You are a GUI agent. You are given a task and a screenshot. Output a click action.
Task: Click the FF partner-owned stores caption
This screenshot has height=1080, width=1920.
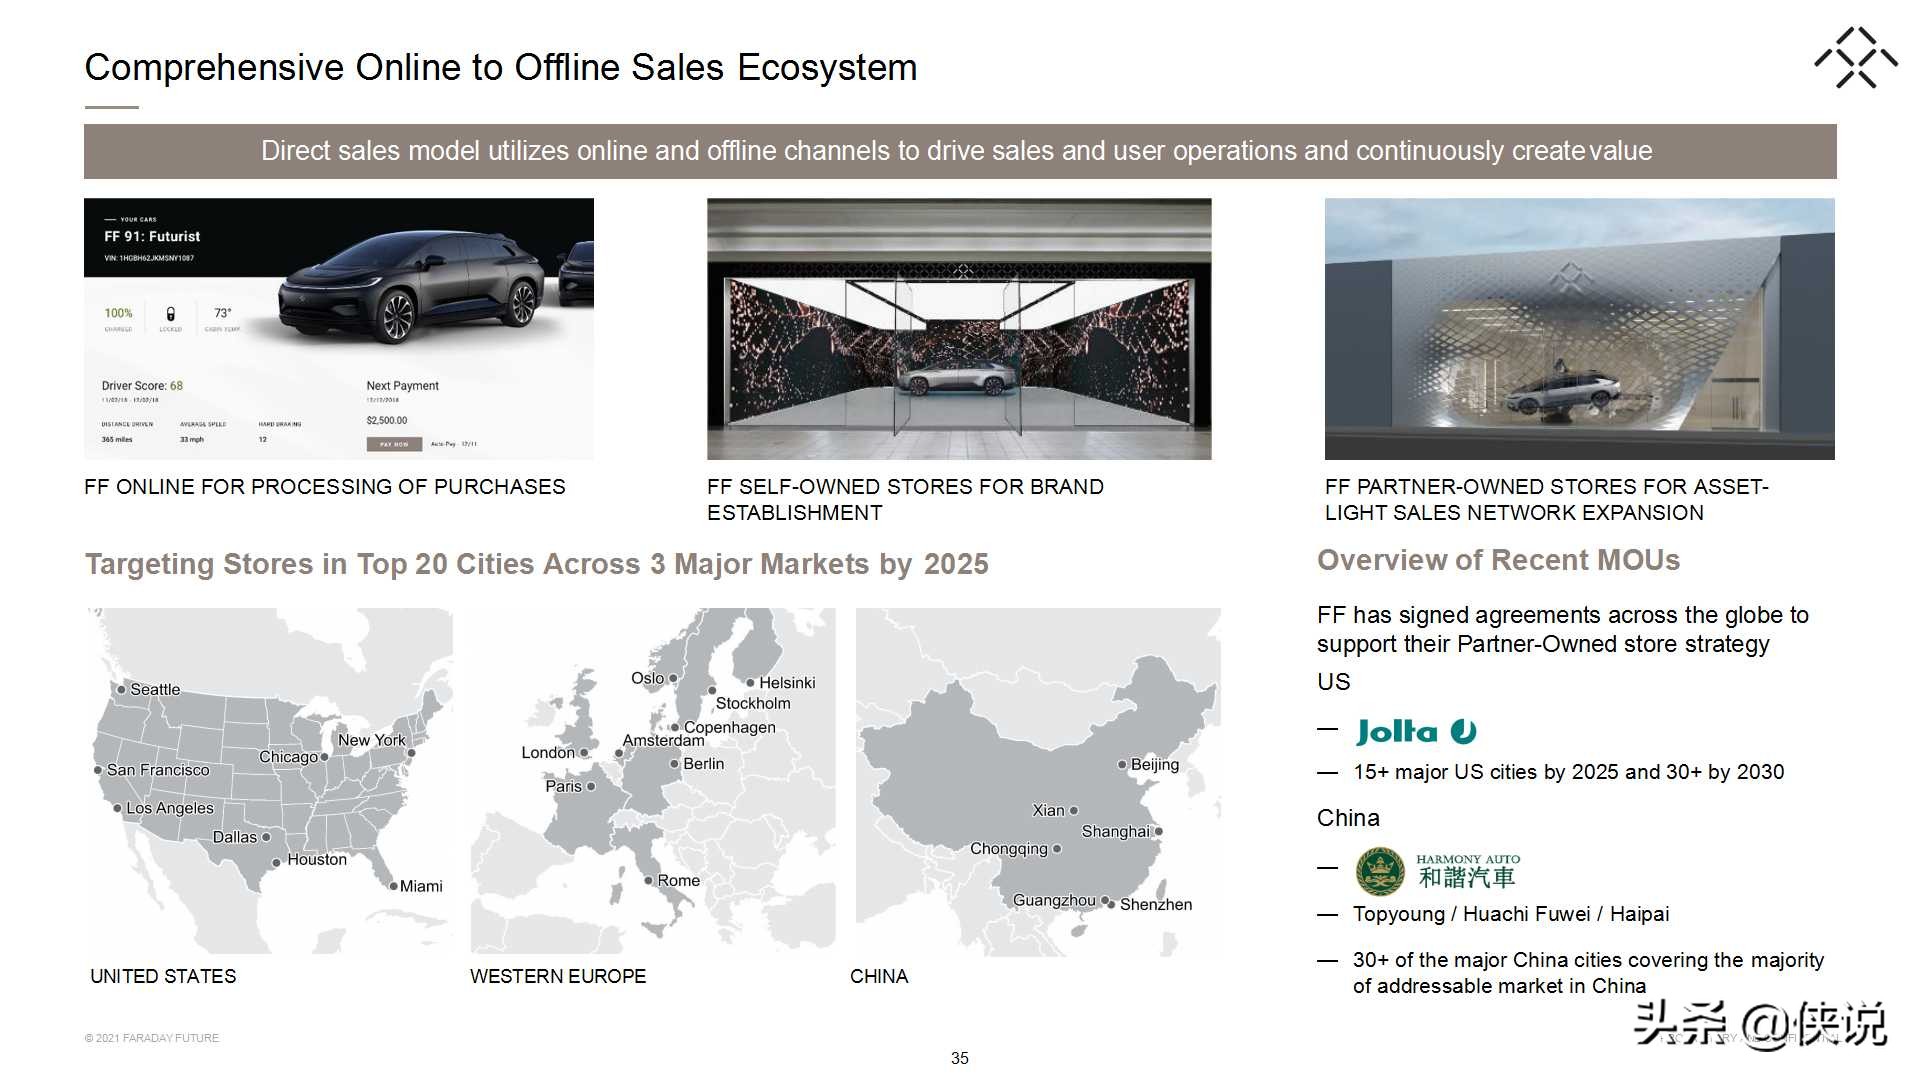1547,500
